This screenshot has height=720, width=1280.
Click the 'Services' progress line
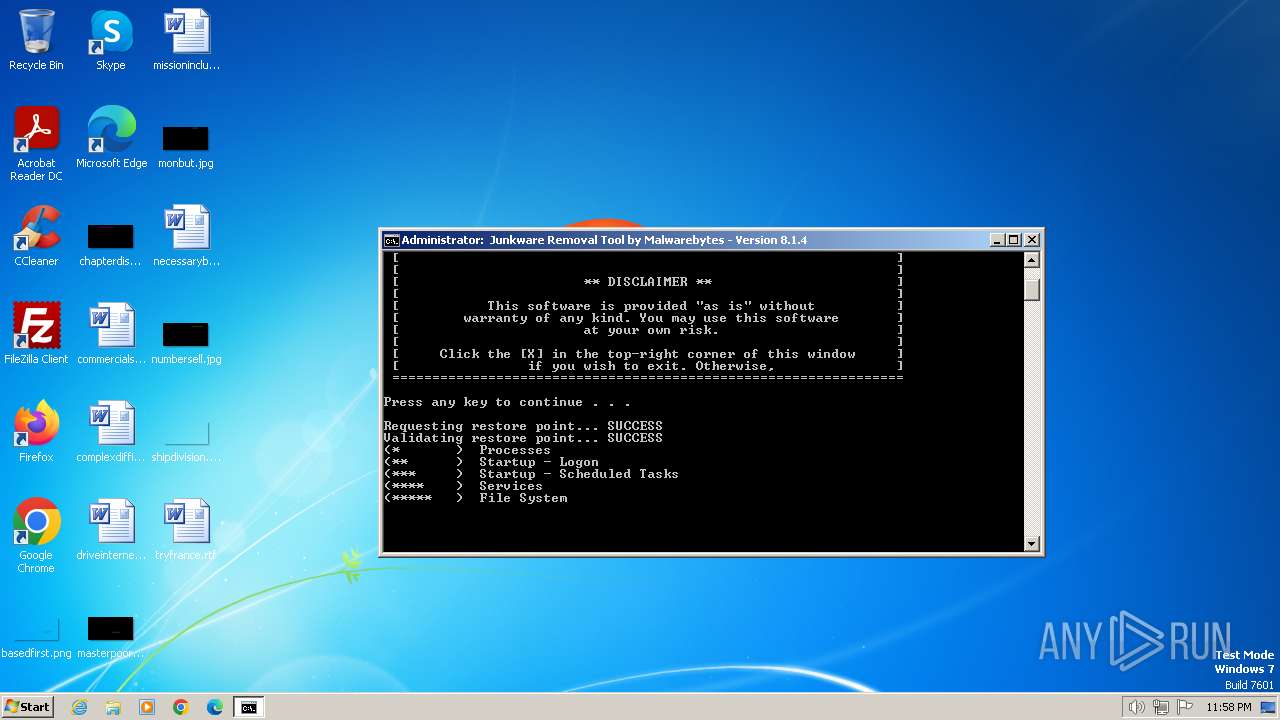coord(463,486)
